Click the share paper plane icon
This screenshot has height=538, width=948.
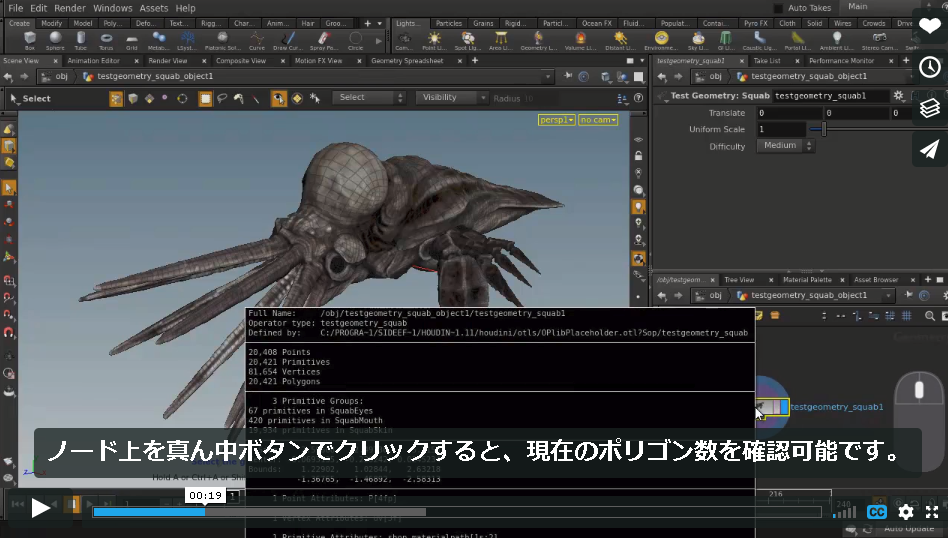pyautogui.click(x=930, y=149)
